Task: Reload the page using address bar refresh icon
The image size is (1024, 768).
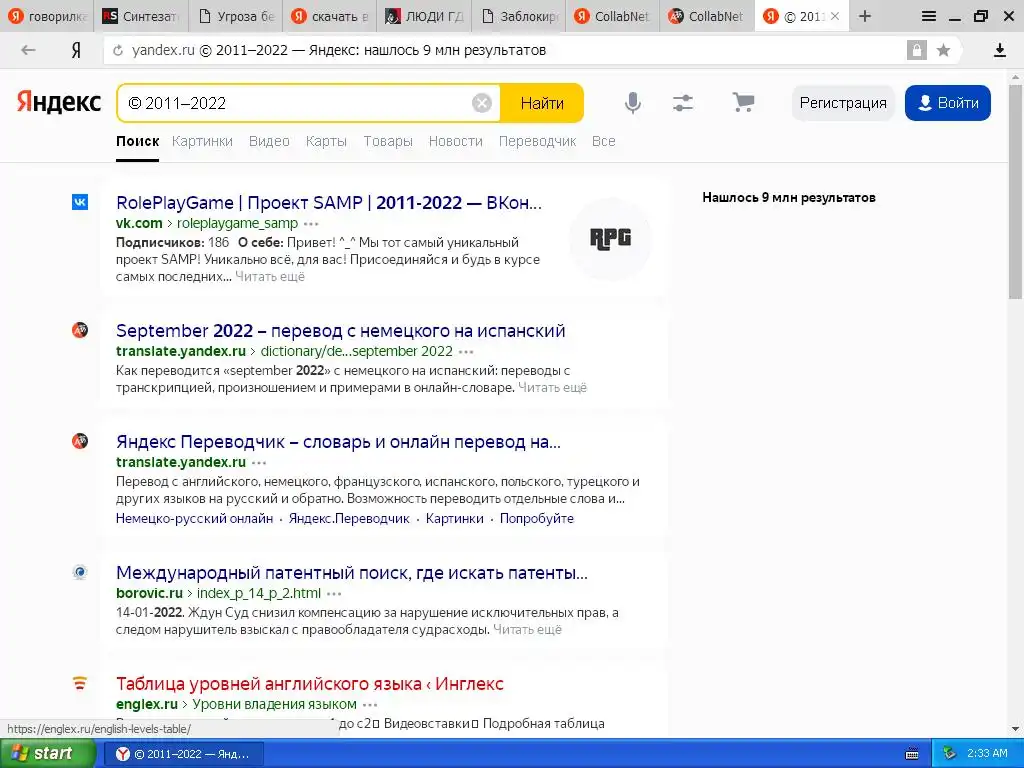Action: point(118,50)
